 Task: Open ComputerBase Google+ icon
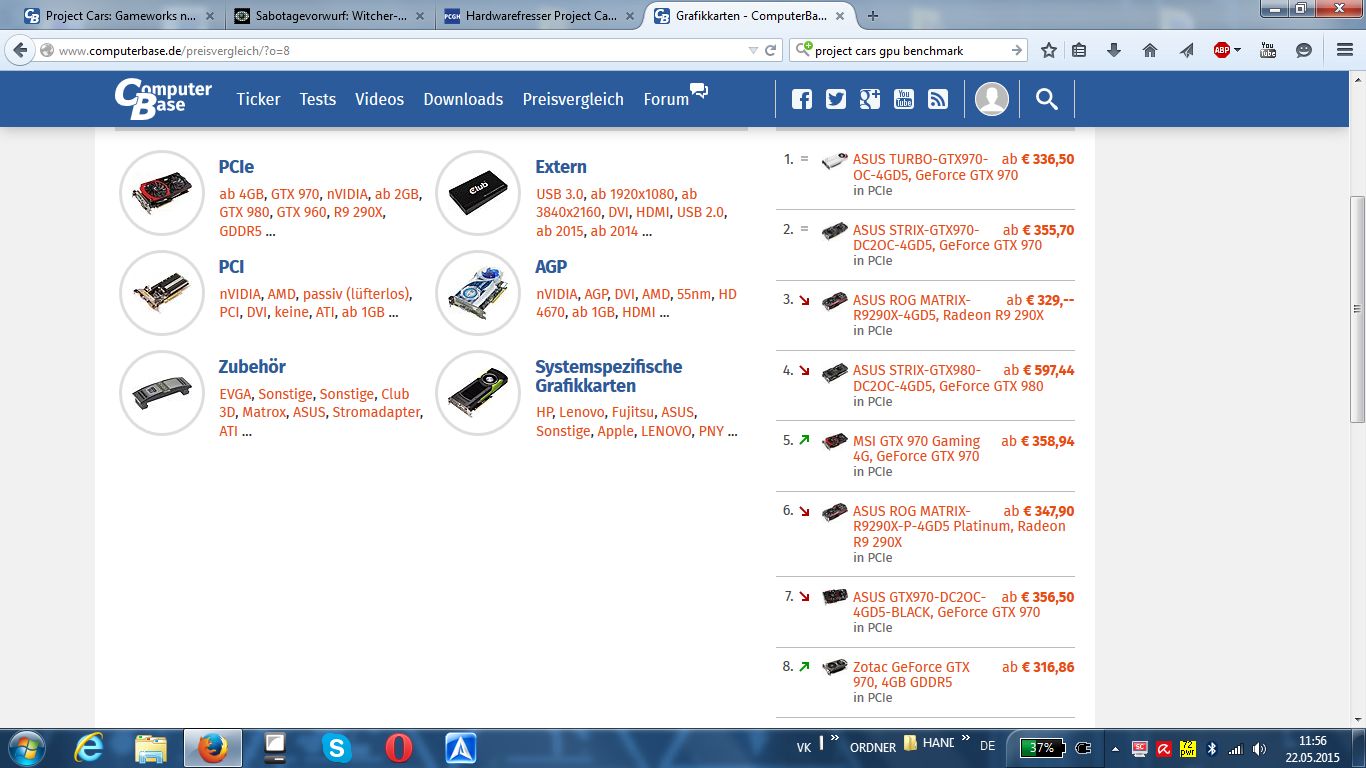click(x=870, y=99)
